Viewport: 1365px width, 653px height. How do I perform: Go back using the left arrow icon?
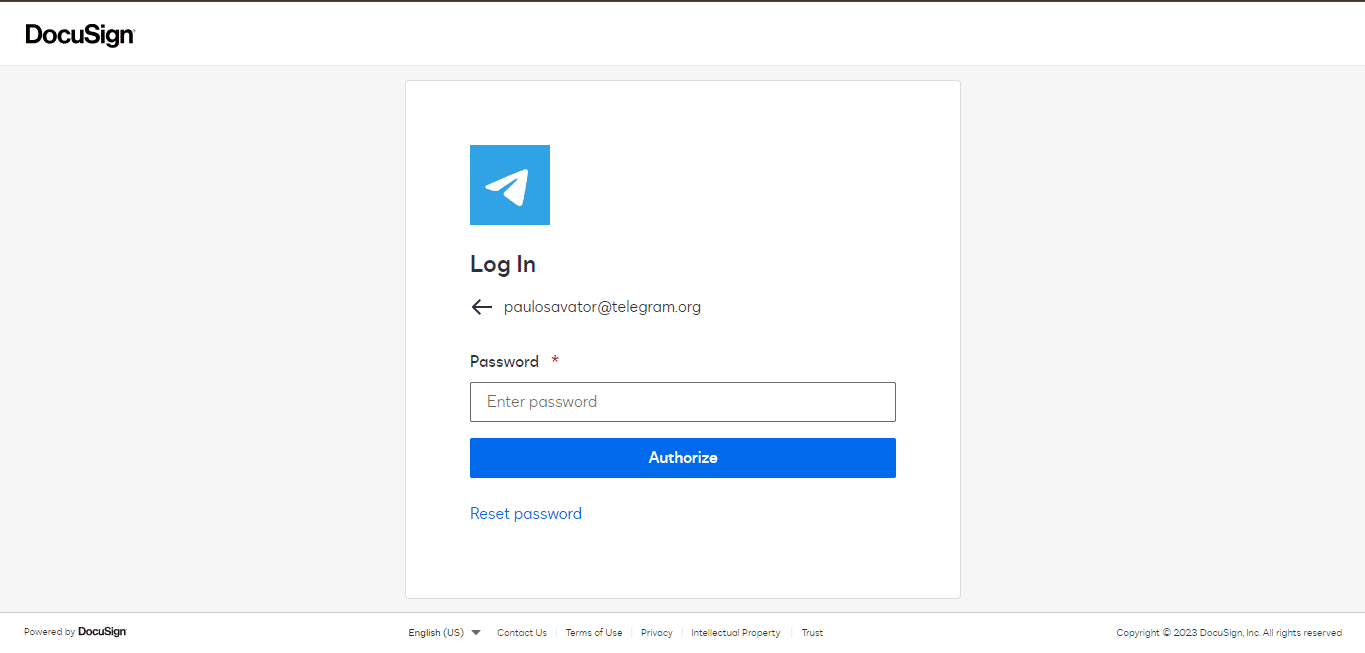482,307
